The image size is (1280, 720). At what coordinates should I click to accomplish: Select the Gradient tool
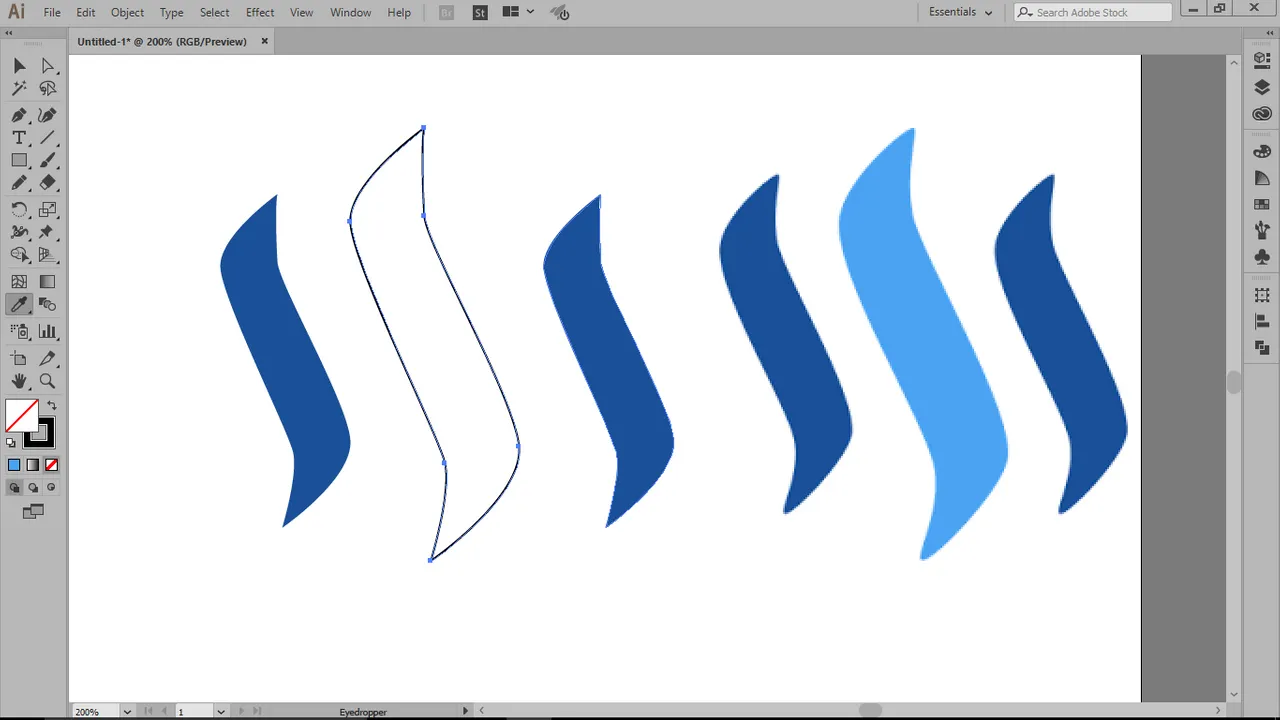pyautogui.click(x=47, y=282)
